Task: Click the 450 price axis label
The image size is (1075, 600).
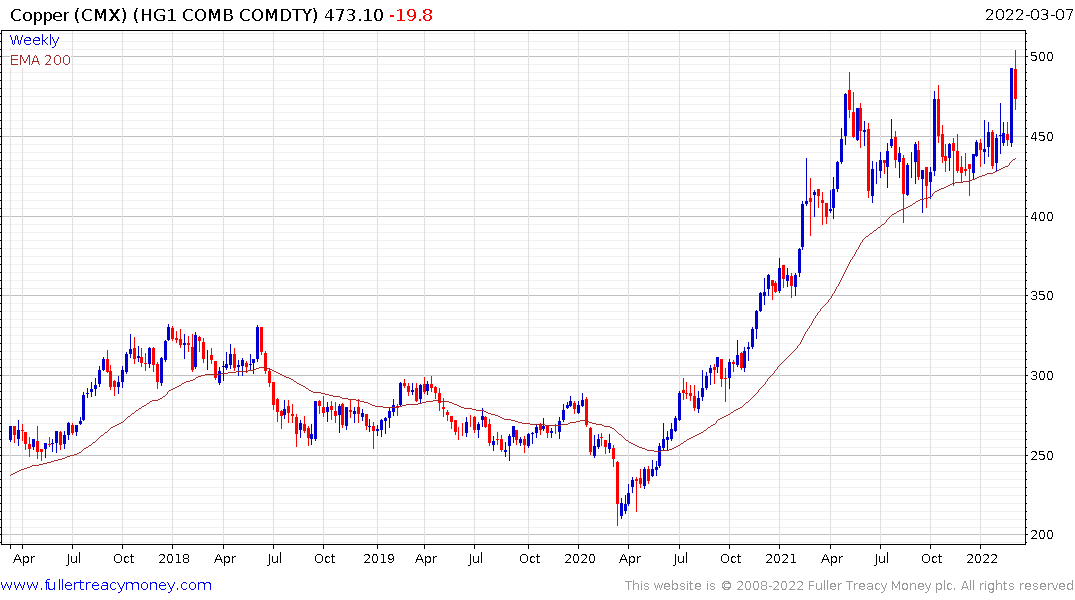Action: coord(1041,136)
